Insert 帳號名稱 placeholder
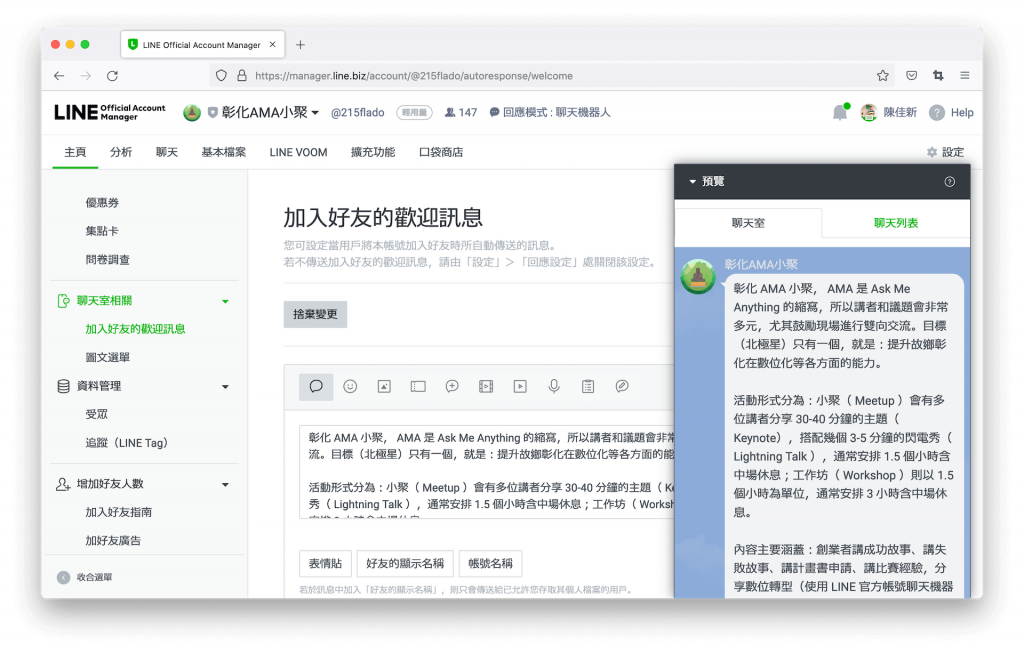 [490, 564]
